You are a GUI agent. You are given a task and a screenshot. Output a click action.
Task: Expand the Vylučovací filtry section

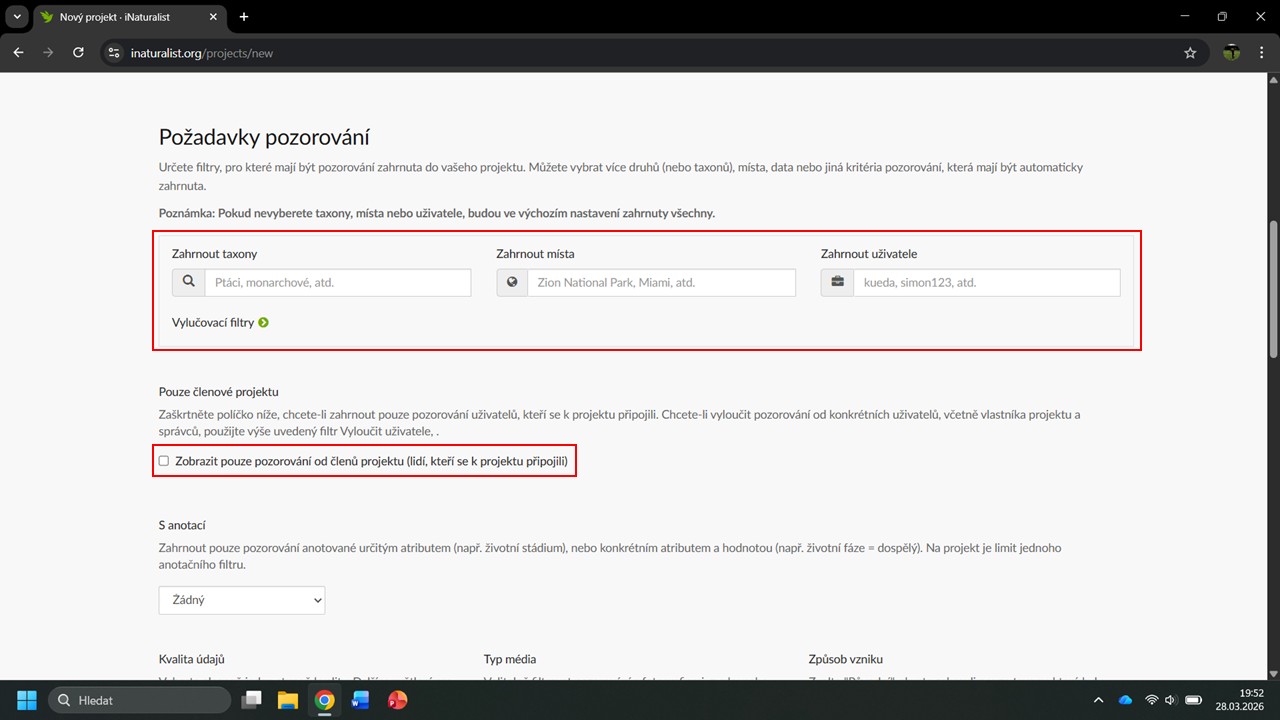point(213,323)
